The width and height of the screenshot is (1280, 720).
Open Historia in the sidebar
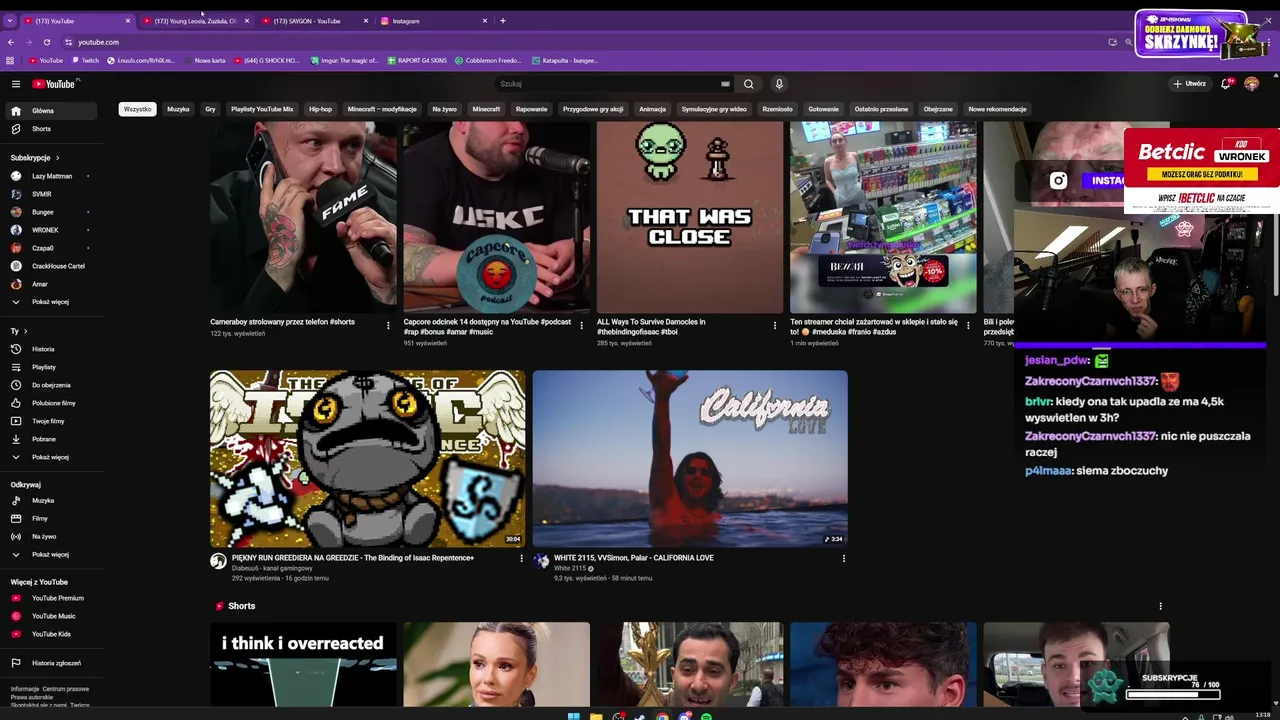coord(52,349)
